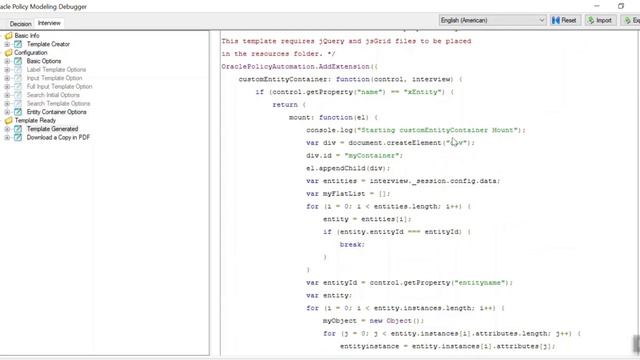Expand the Entity Container Options node

7,112
